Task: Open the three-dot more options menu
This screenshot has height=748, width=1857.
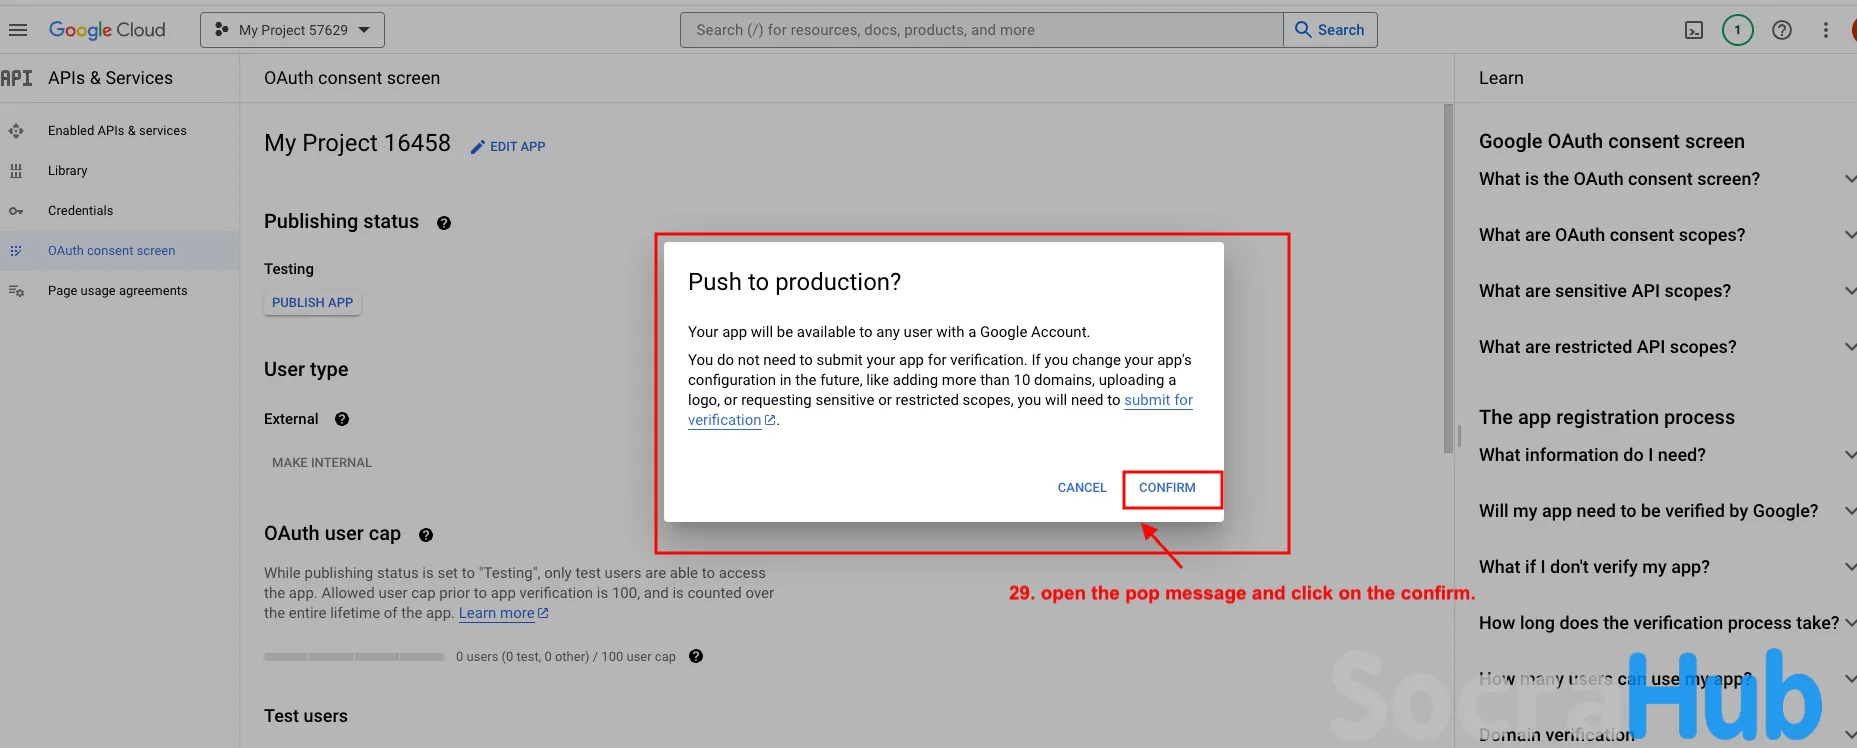Action: 1825,30
